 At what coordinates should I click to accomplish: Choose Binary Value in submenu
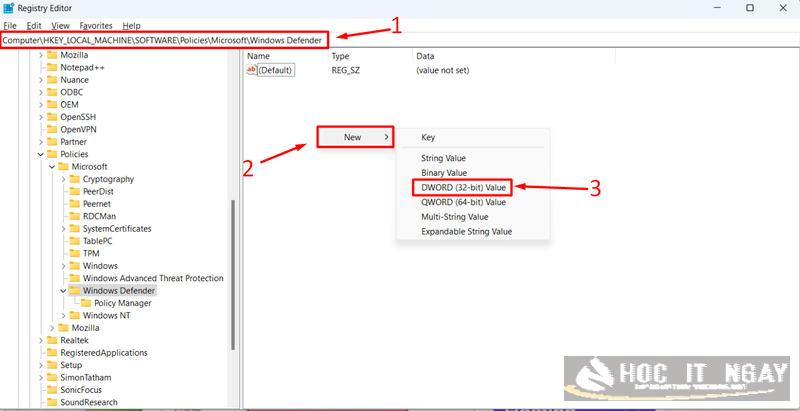[444, 173]
